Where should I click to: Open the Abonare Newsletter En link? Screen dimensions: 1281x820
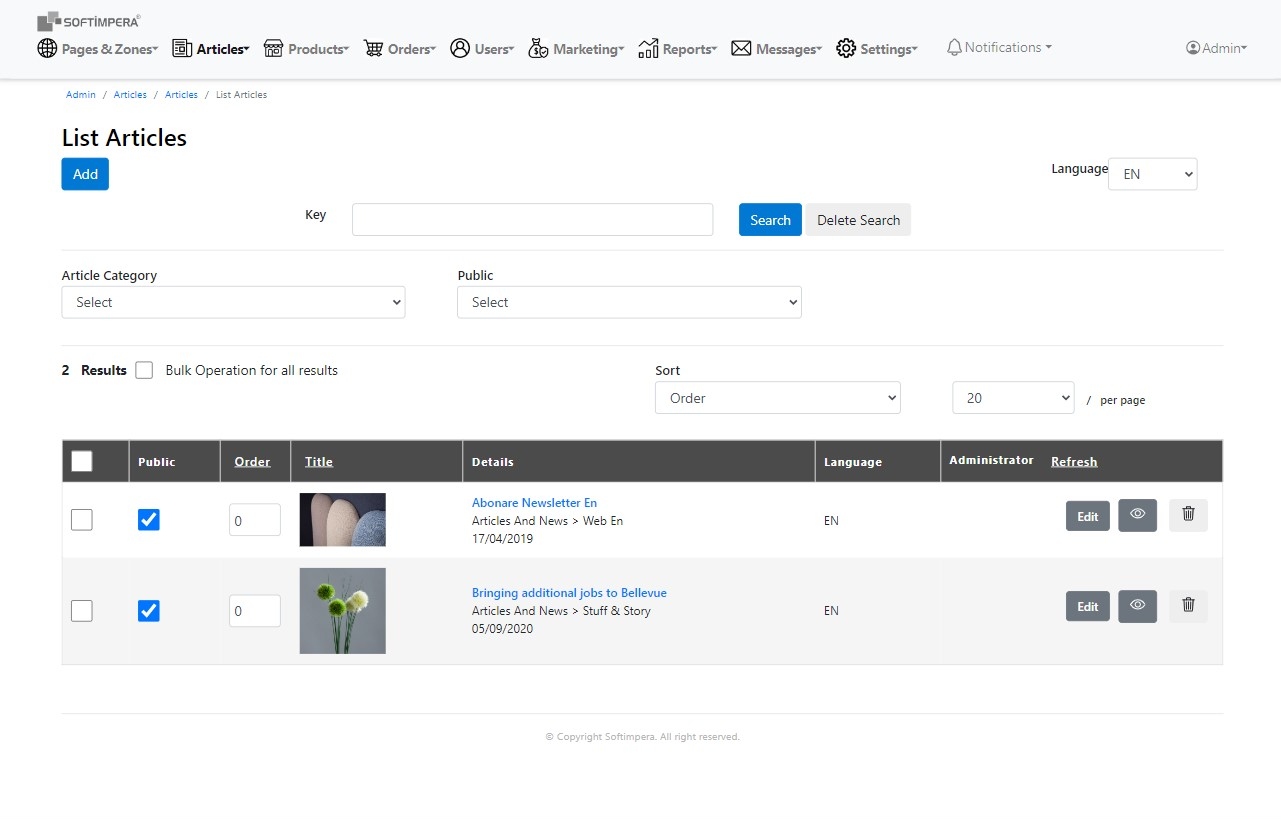(x=534, y=503)
